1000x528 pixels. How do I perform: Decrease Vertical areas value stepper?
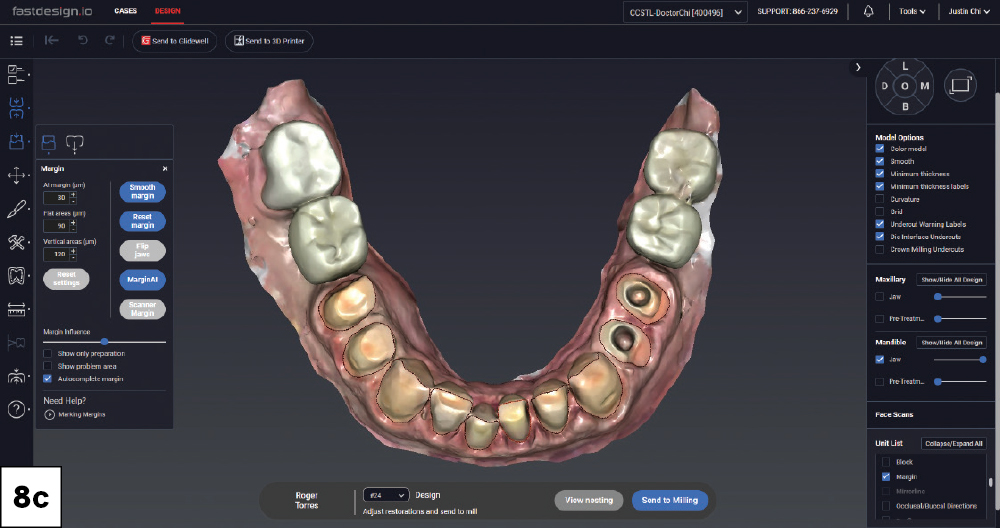tap(73, 257)
